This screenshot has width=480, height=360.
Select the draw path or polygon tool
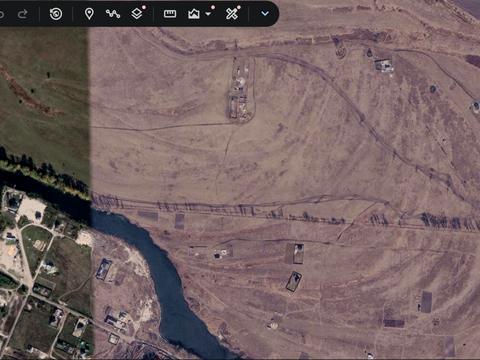(x=113, y=14)
